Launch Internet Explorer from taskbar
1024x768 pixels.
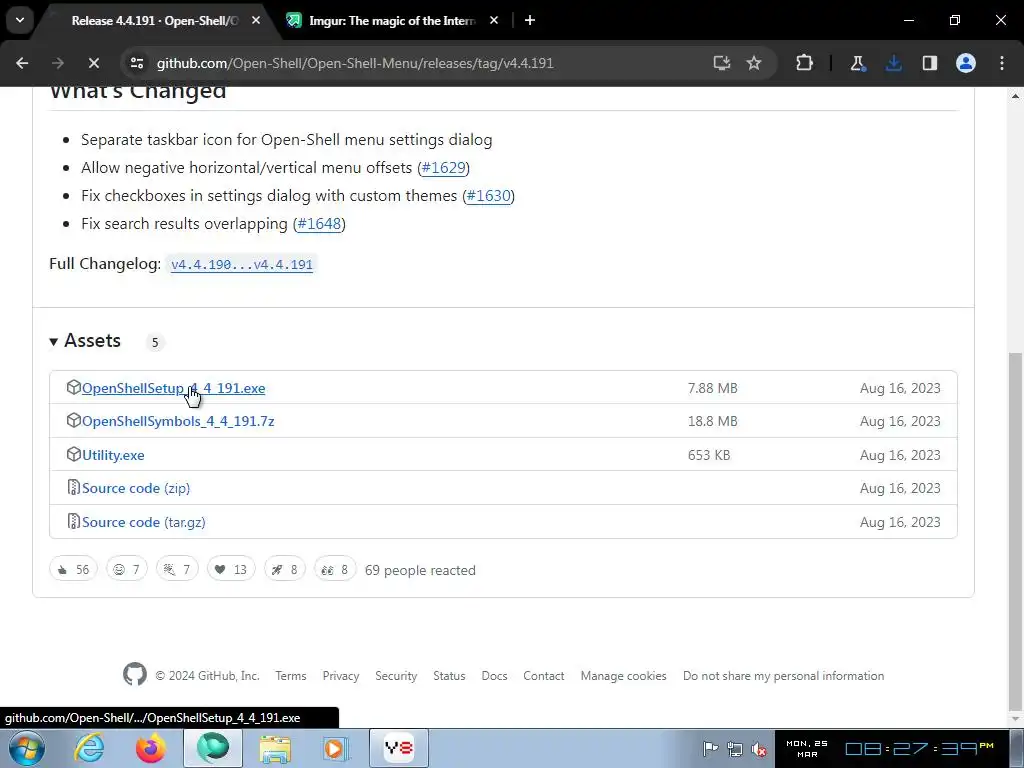click(89, 748)
